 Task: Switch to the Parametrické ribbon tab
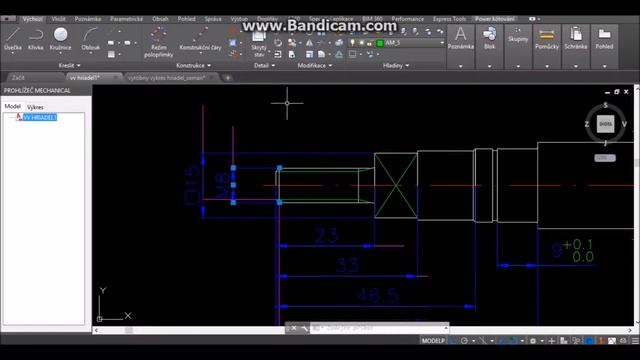click(x=127, y=19)
